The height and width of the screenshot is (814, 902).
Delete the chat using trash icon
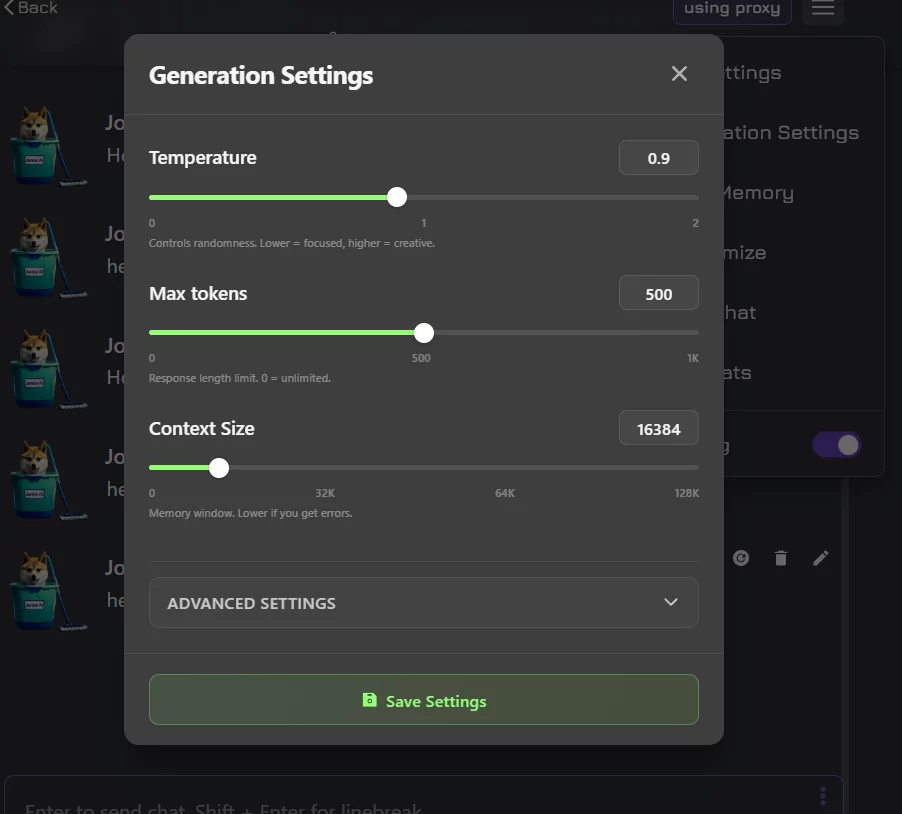tap(781, 558)
